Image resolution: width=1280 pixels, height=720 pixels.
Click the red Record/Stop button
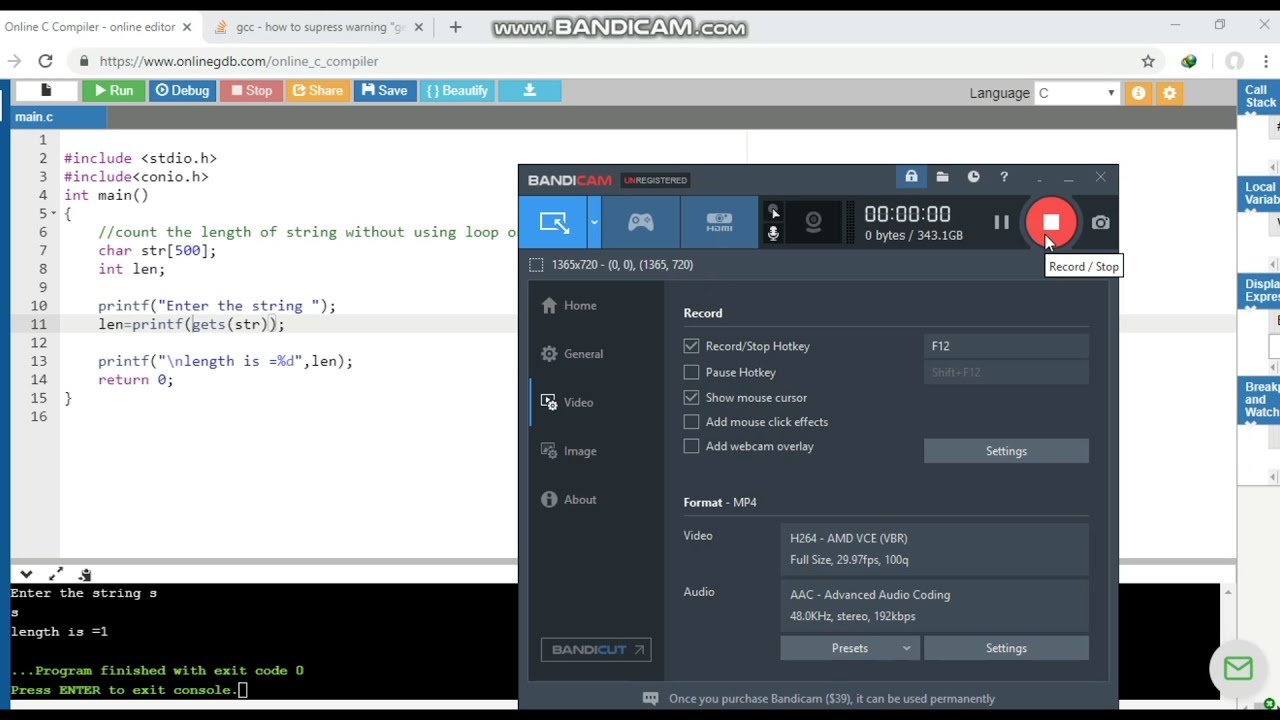1051,222
